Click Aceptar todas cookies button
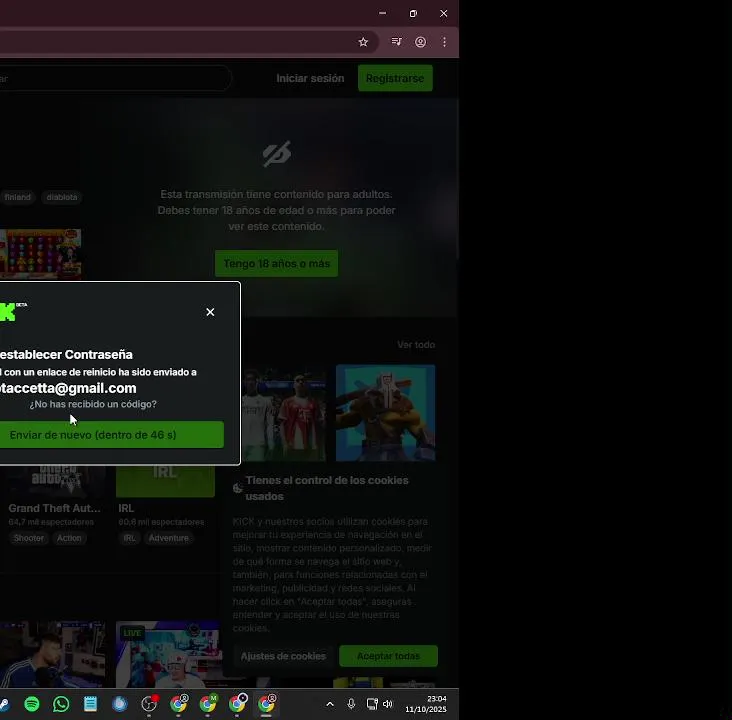Image resolution: width=732 pixels, height=720 pixels. pos(388,656)
